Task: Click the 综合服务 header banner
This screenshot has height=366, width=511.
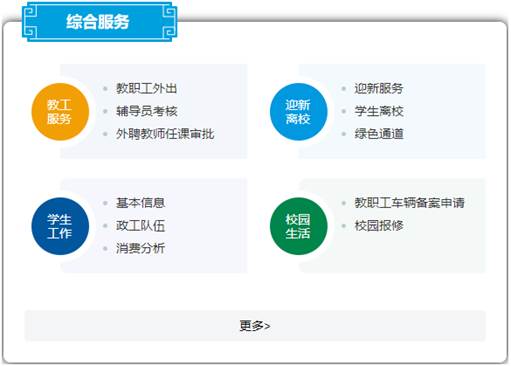Action: click(x=99, y=22)
